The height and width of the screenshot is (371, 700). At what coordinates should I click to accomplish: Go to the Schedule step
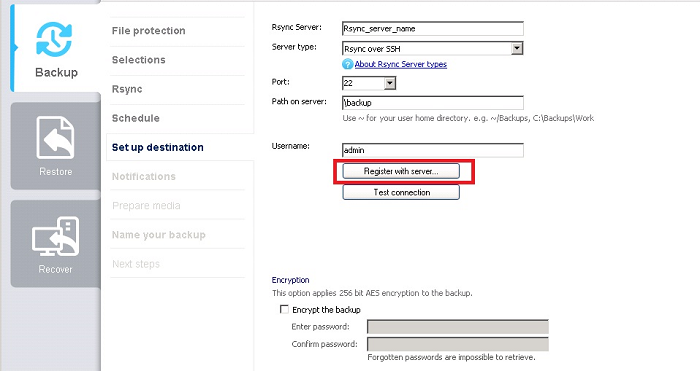pos(136,118)
